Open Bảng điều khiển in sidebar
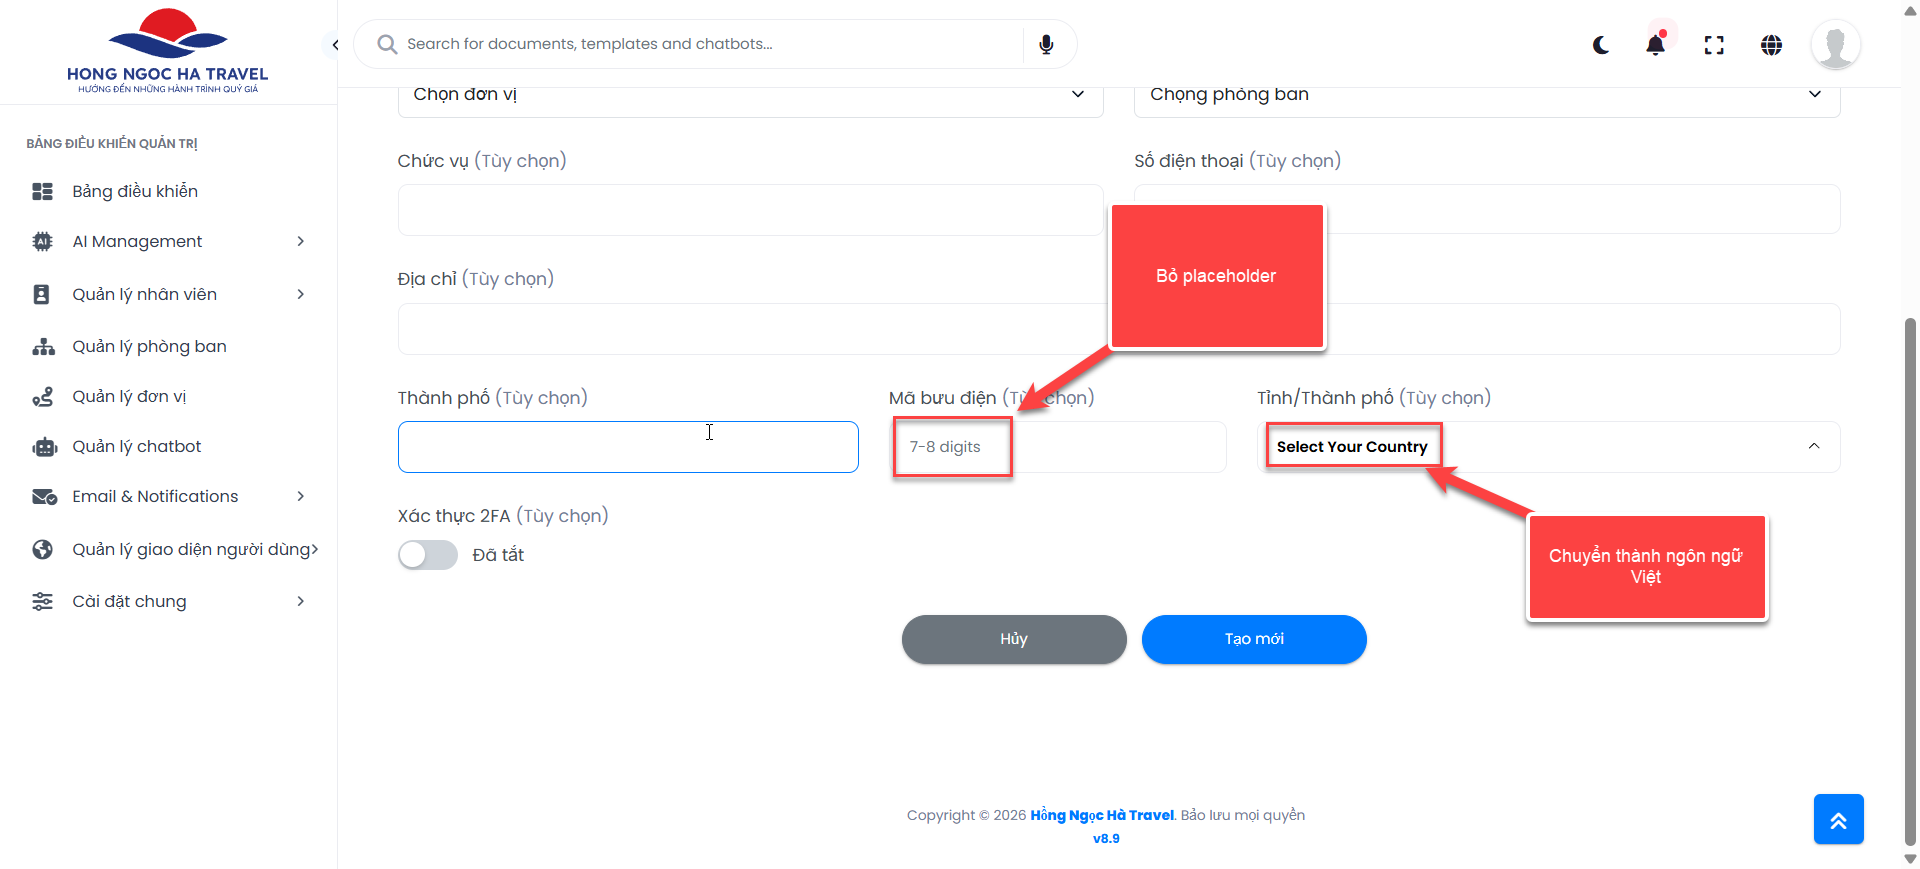Image resolution: width=1920 pixels, height=869 pixels. point(135,191)
